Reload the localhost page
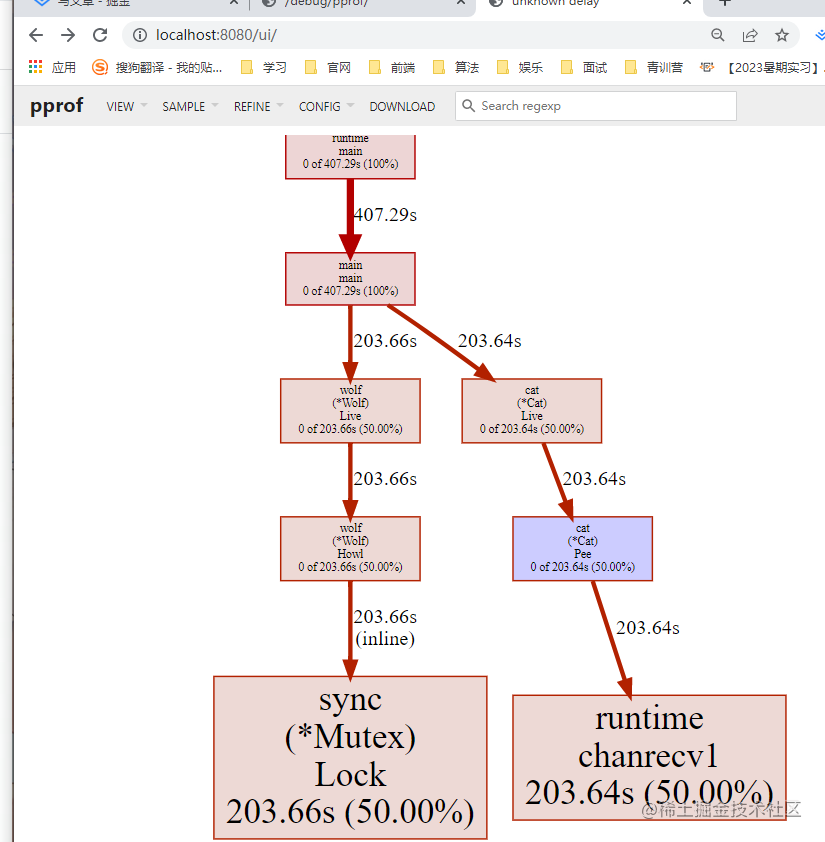Image resolution: width=825 pixels, height=842 pixels. pos(100,35)
